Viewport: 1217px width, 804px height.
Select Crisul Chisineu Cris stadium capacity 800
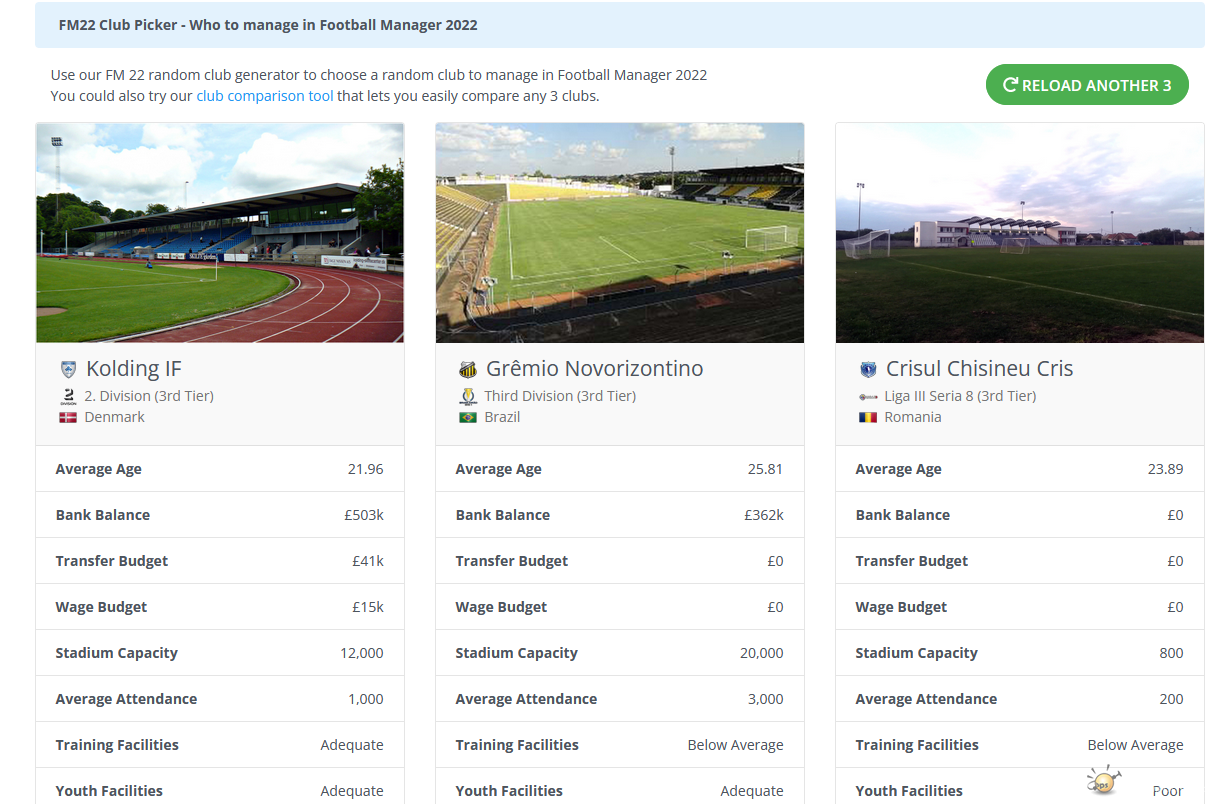[x=1172, y=653]
